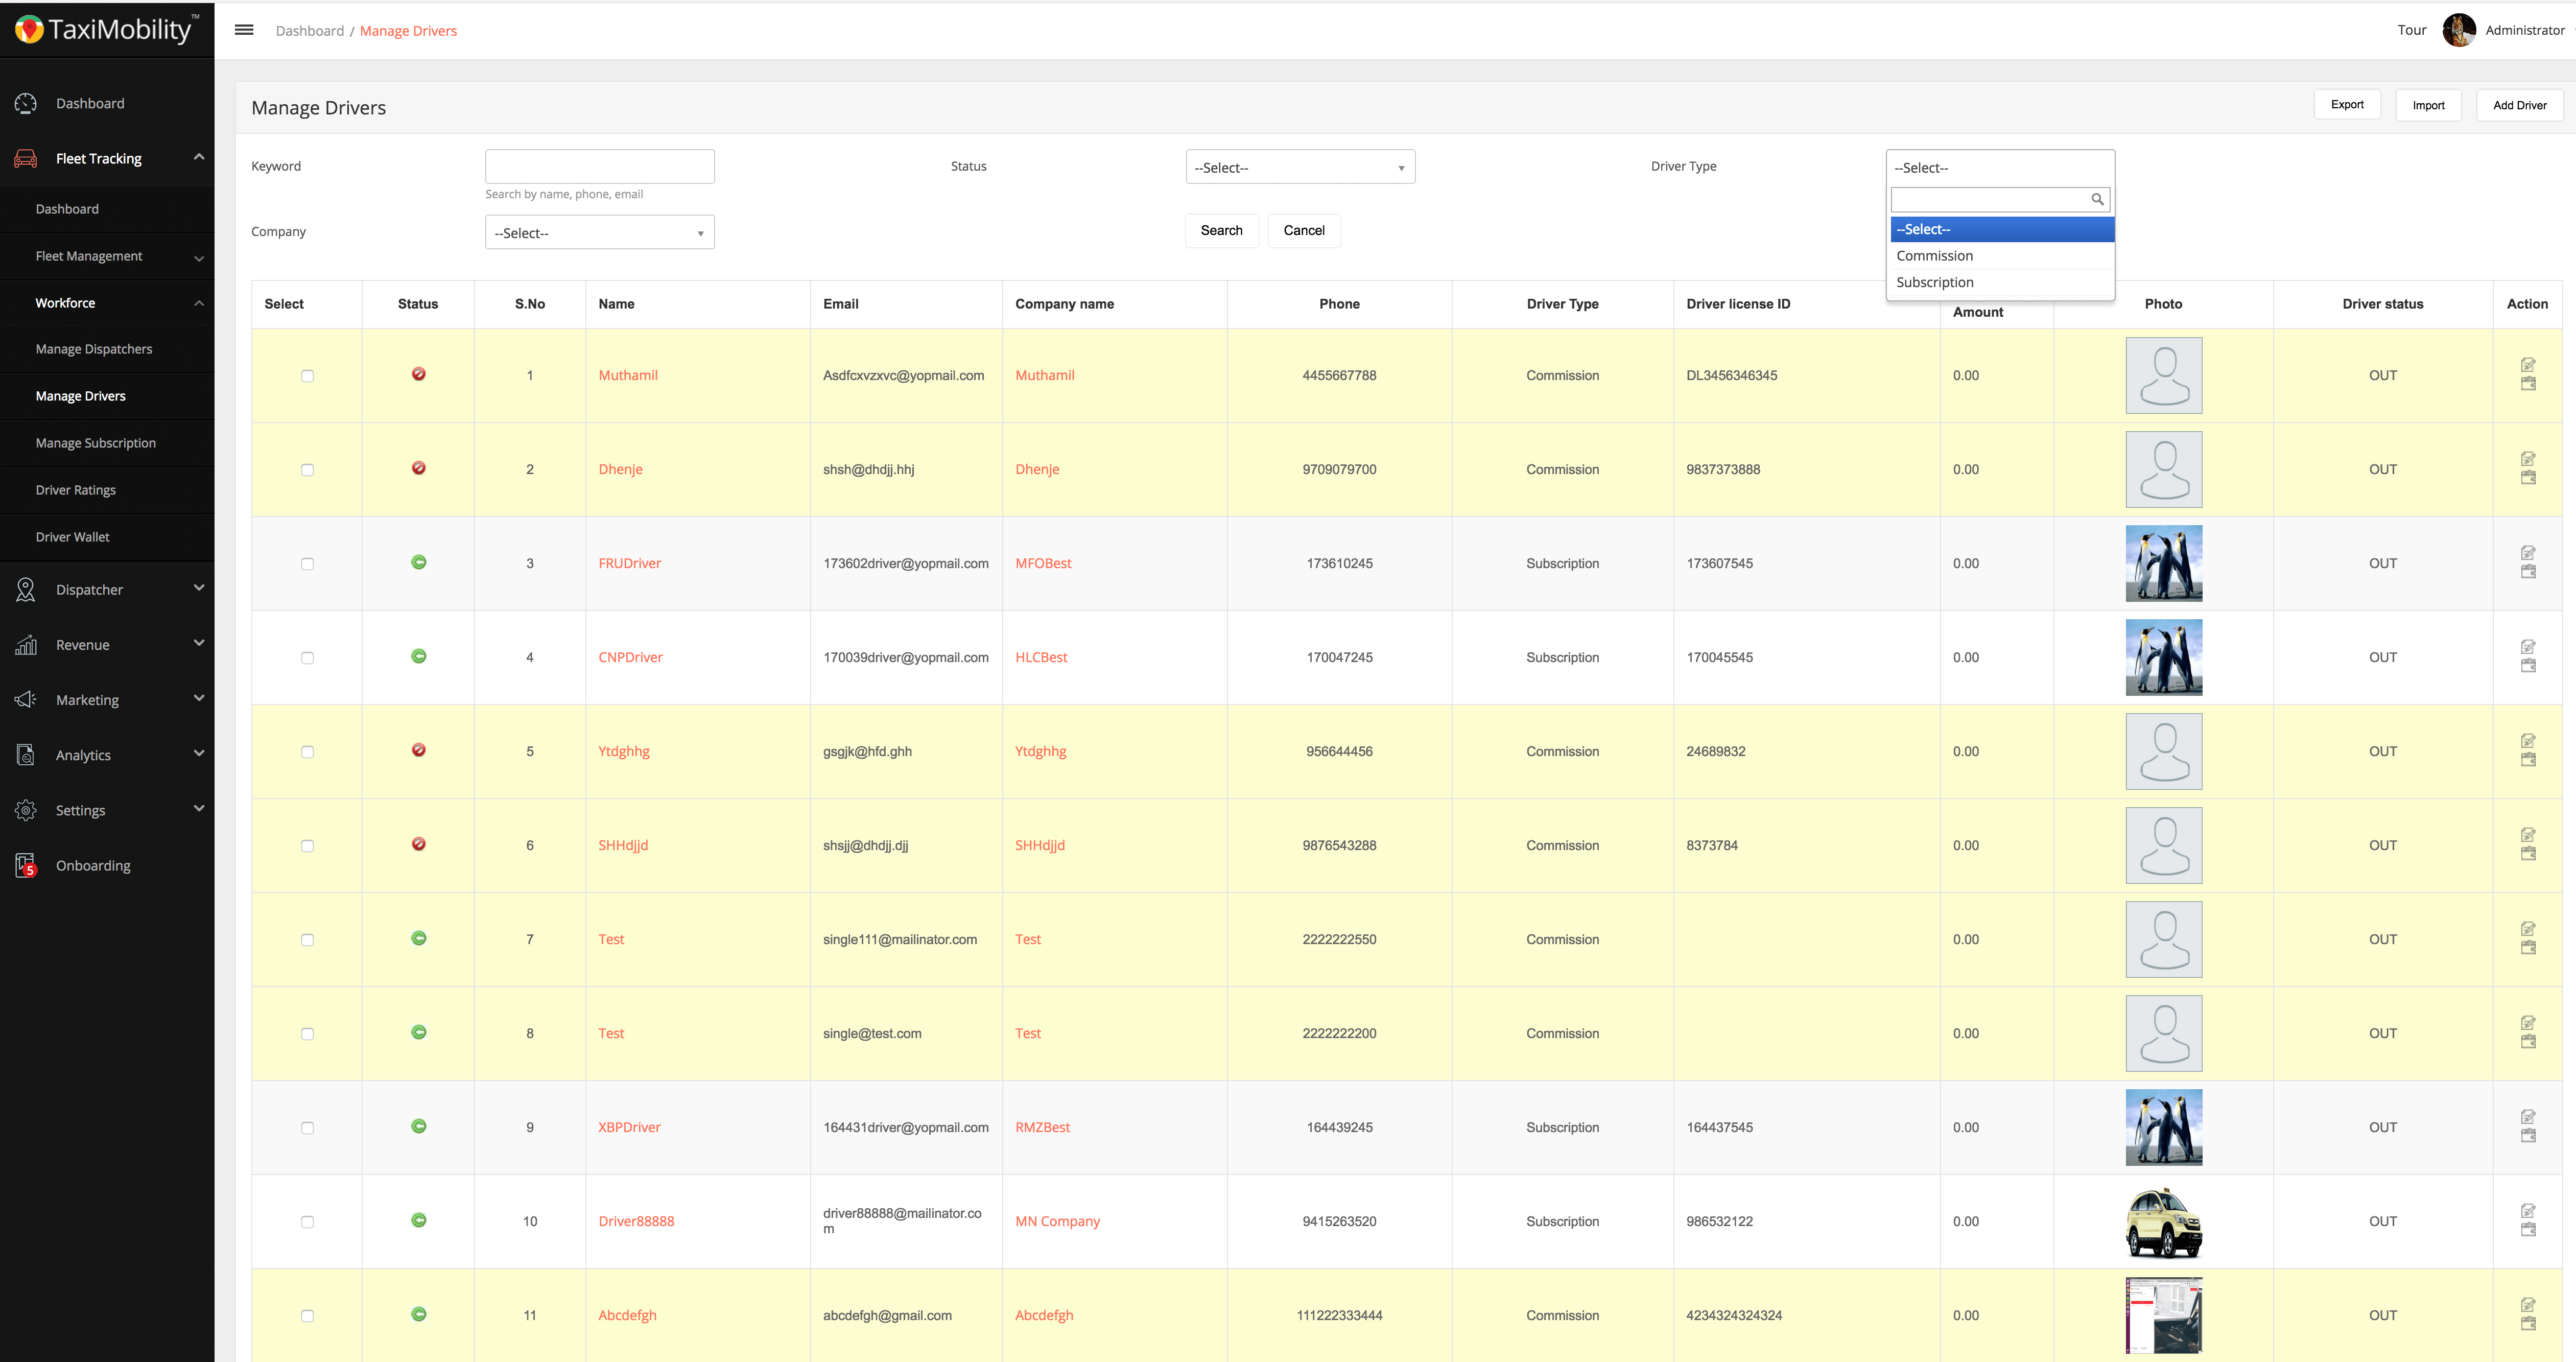Open driver name link Abcdefgh
The width and height of the screenshot is (2576, 1362).
tap(627, 1315)
